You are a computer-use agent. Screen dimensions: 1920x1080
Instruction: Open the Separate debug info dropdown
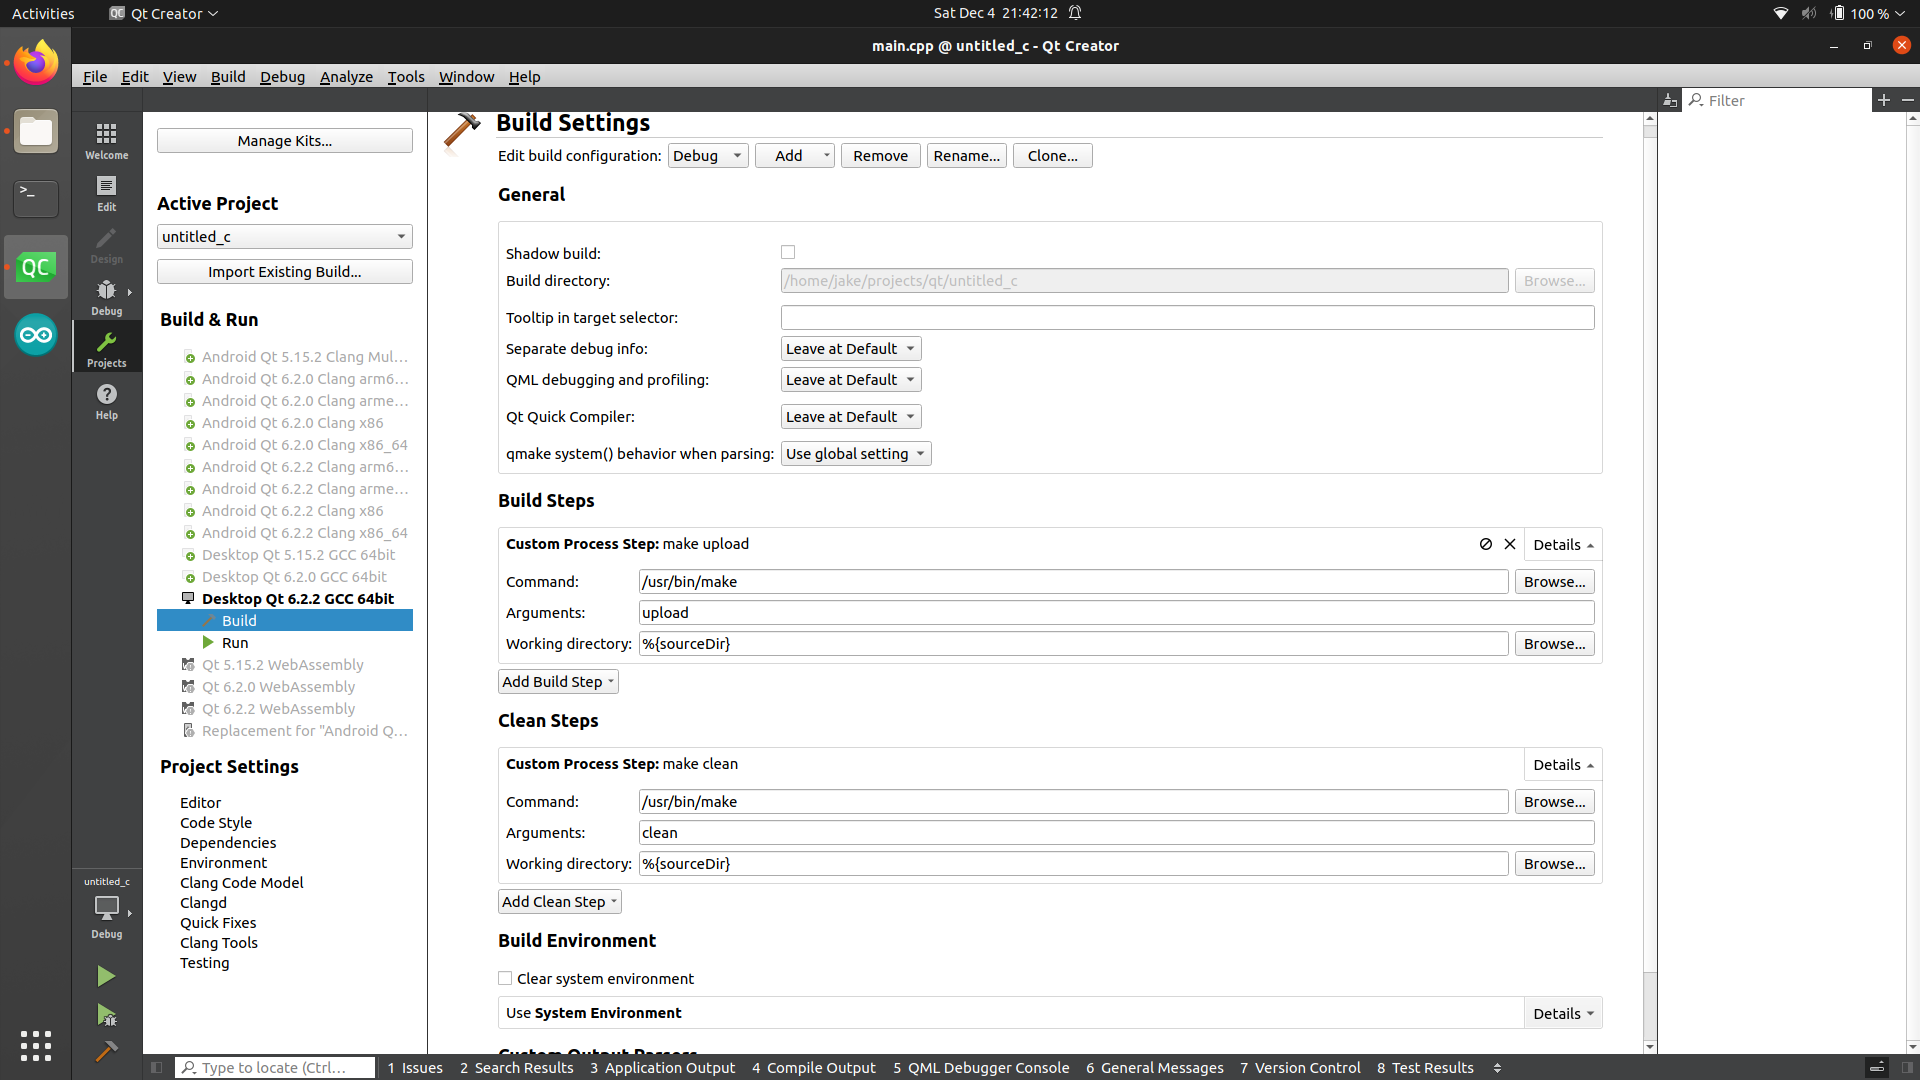850,348
